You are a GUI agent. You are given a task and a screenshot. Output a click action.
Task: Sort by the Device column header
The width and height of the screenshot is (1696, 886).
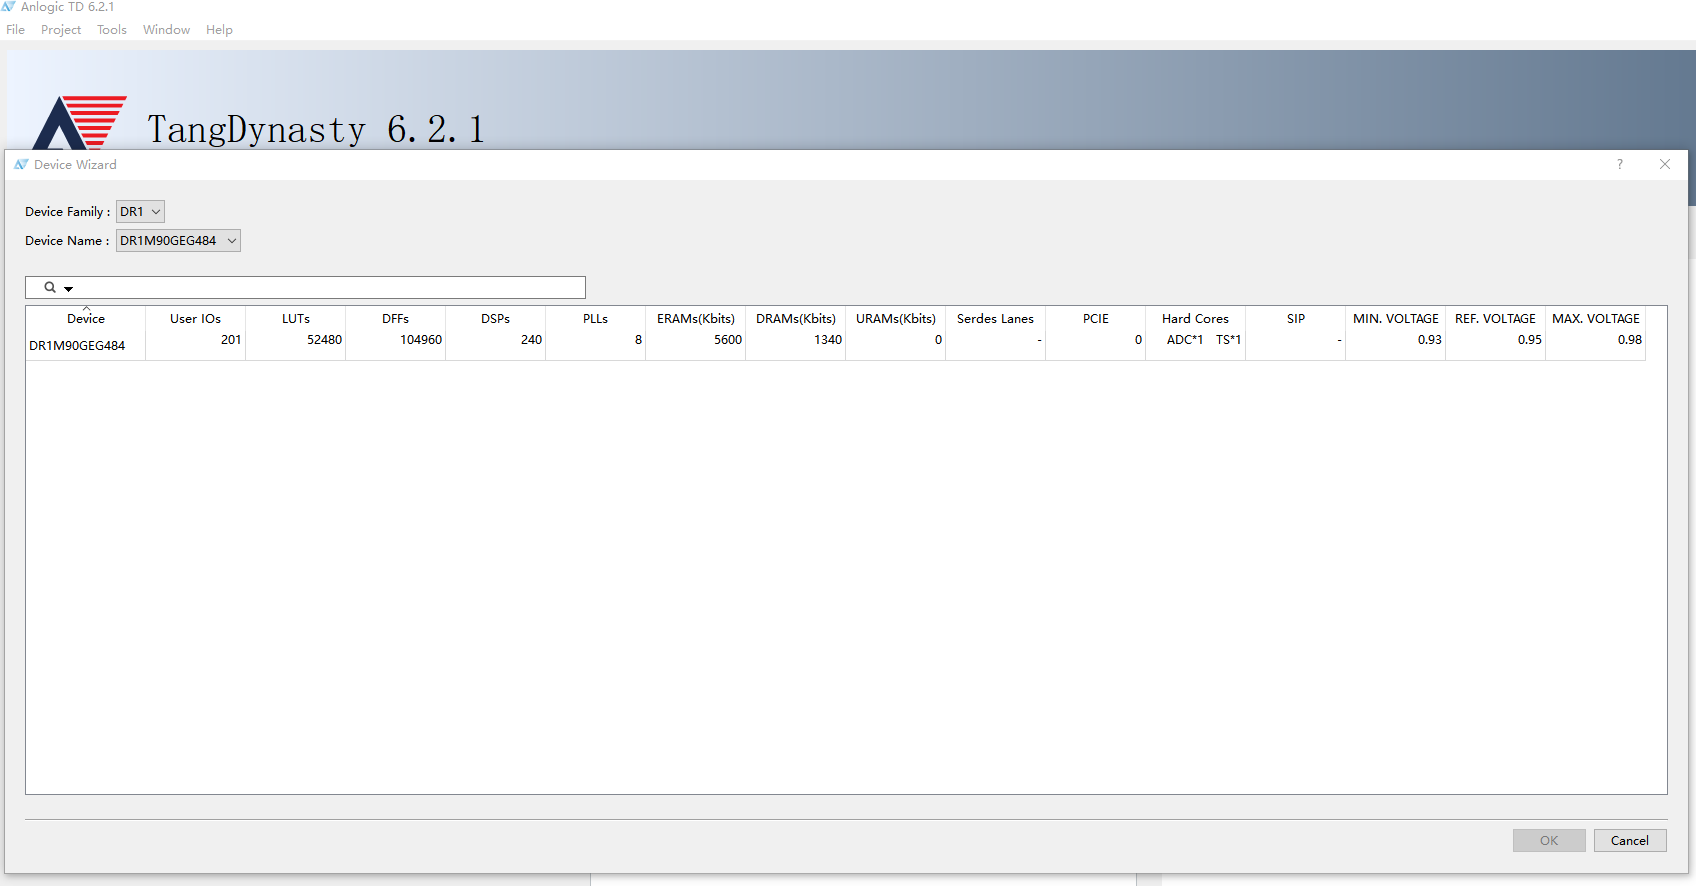tap(86, 319)
